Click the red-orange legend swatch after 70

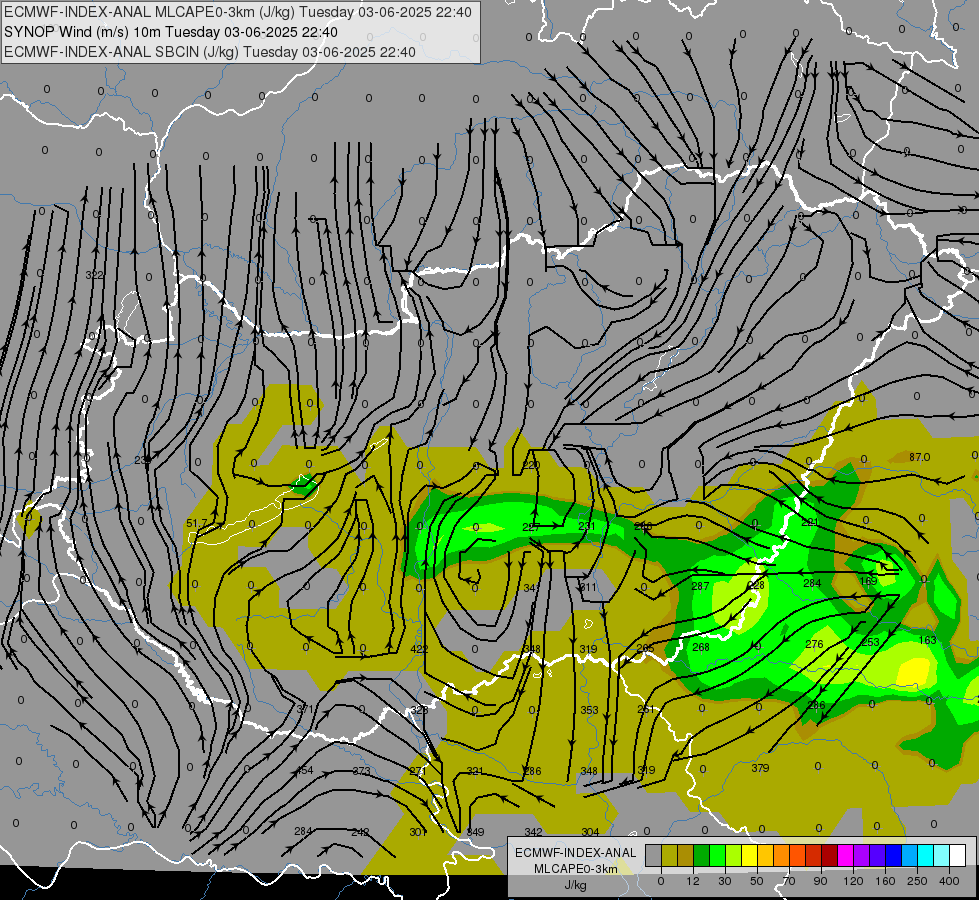coord(797,855)
